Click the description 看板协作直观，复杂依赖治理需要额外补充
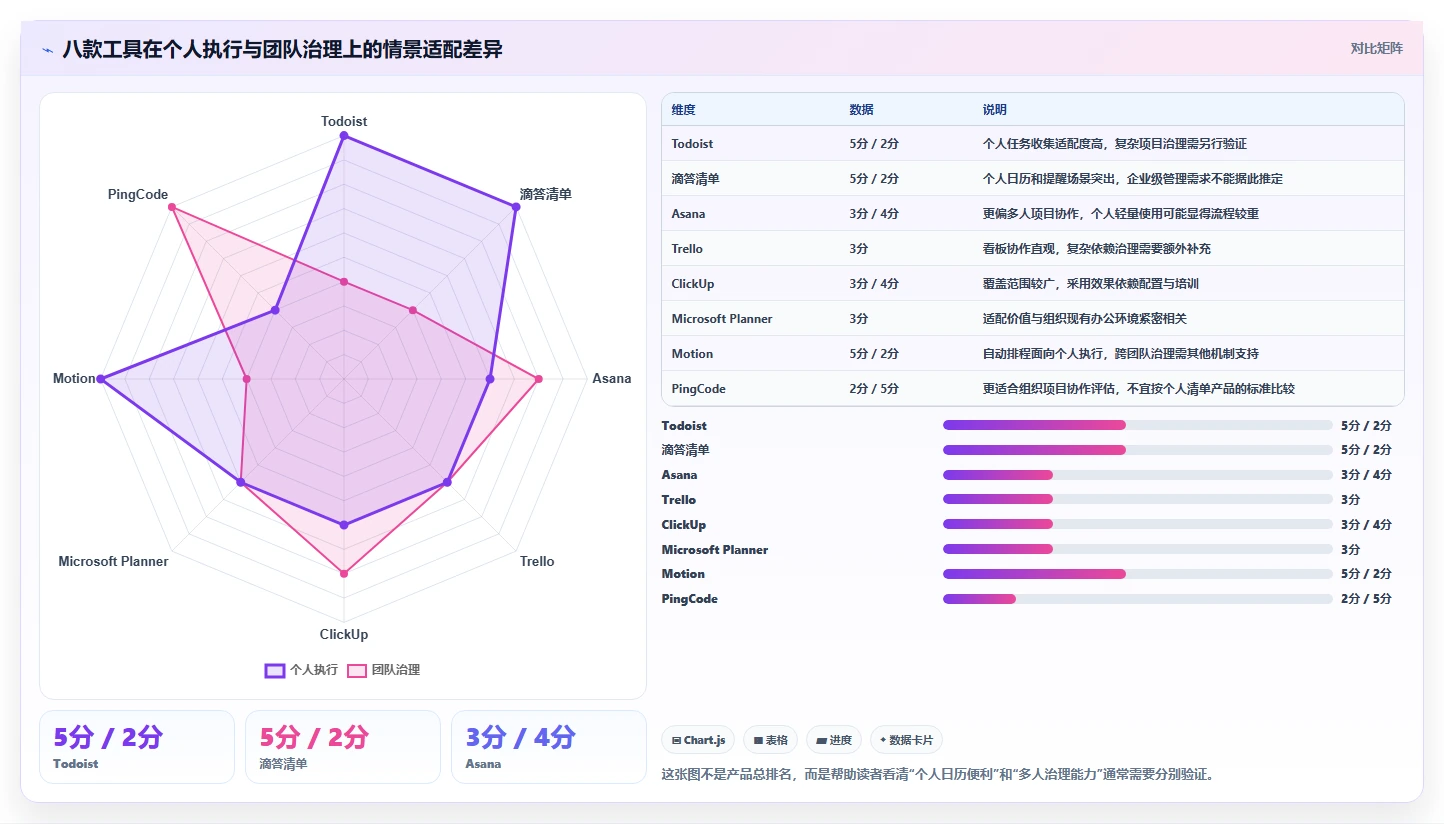Screen dimensions: 1444x824 coord(1097,249)
